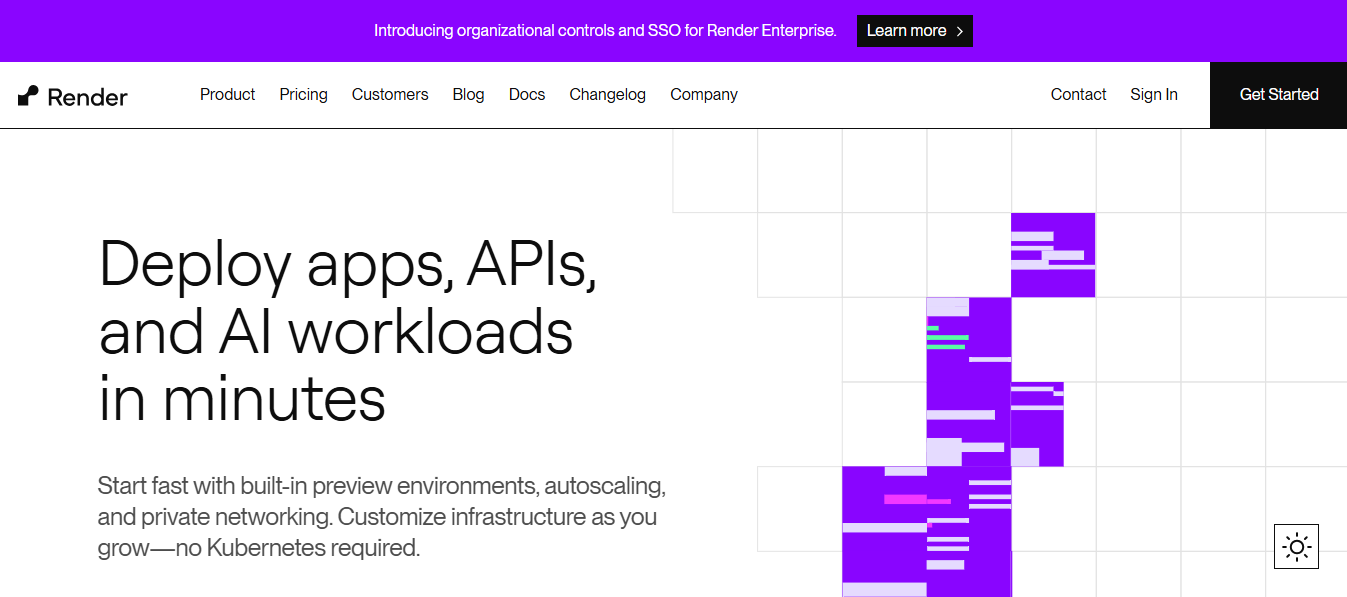Click the Render logo icon
This screenshot has width=1347, height=597.
(x=28, y=96)
